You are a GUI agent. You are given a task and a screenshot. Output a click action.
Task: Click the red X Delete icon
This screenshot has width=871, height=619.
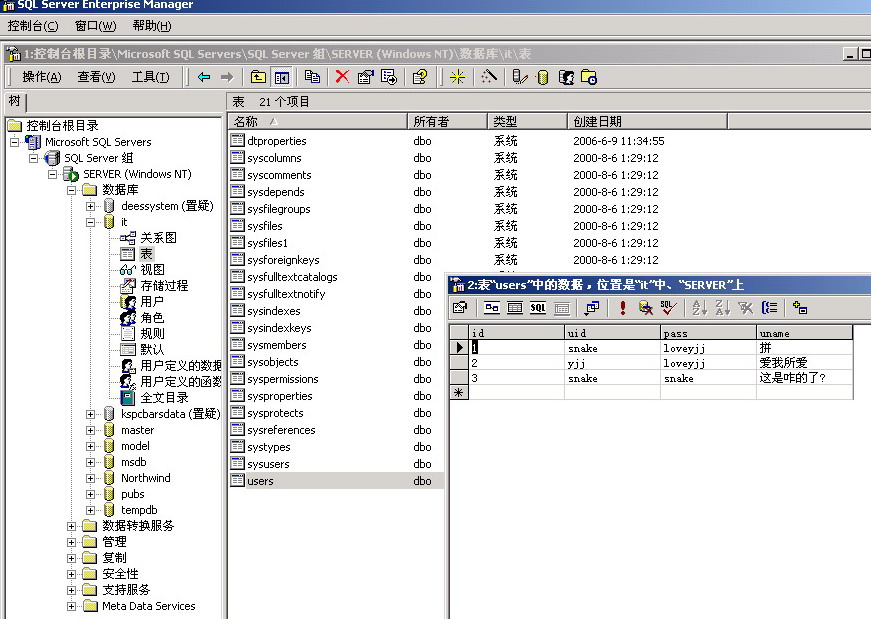(x=342, y=77)
